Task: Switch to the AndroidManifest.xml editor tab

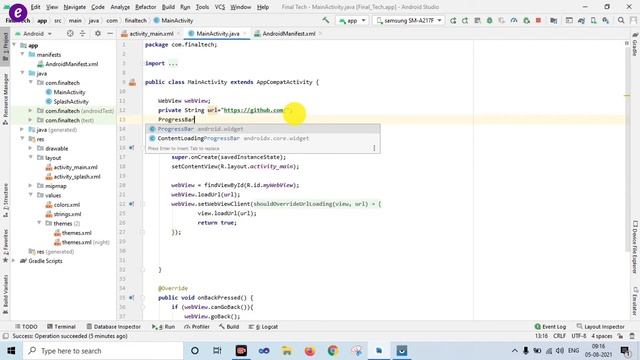Action: [x=289, y=33]
